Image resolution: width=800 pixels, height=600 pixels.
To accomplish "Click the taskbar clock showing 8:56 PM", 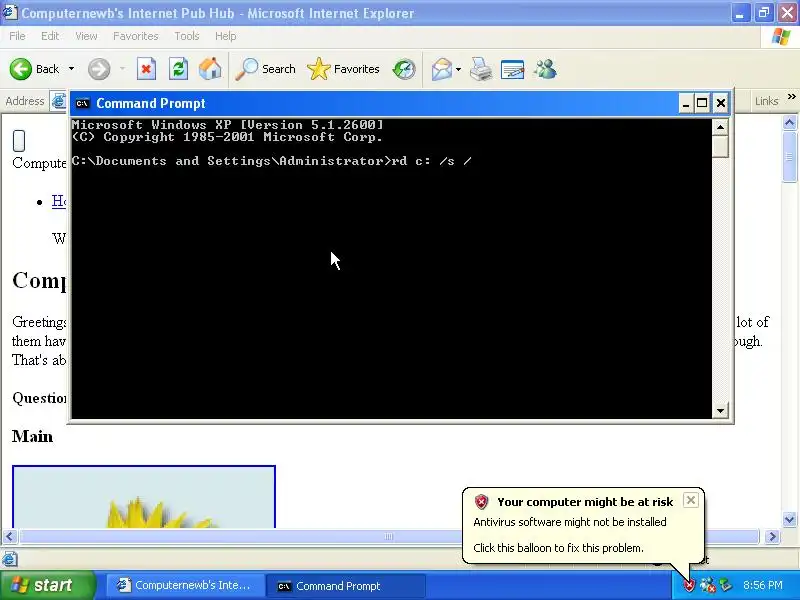I will (x=763, y=586).
